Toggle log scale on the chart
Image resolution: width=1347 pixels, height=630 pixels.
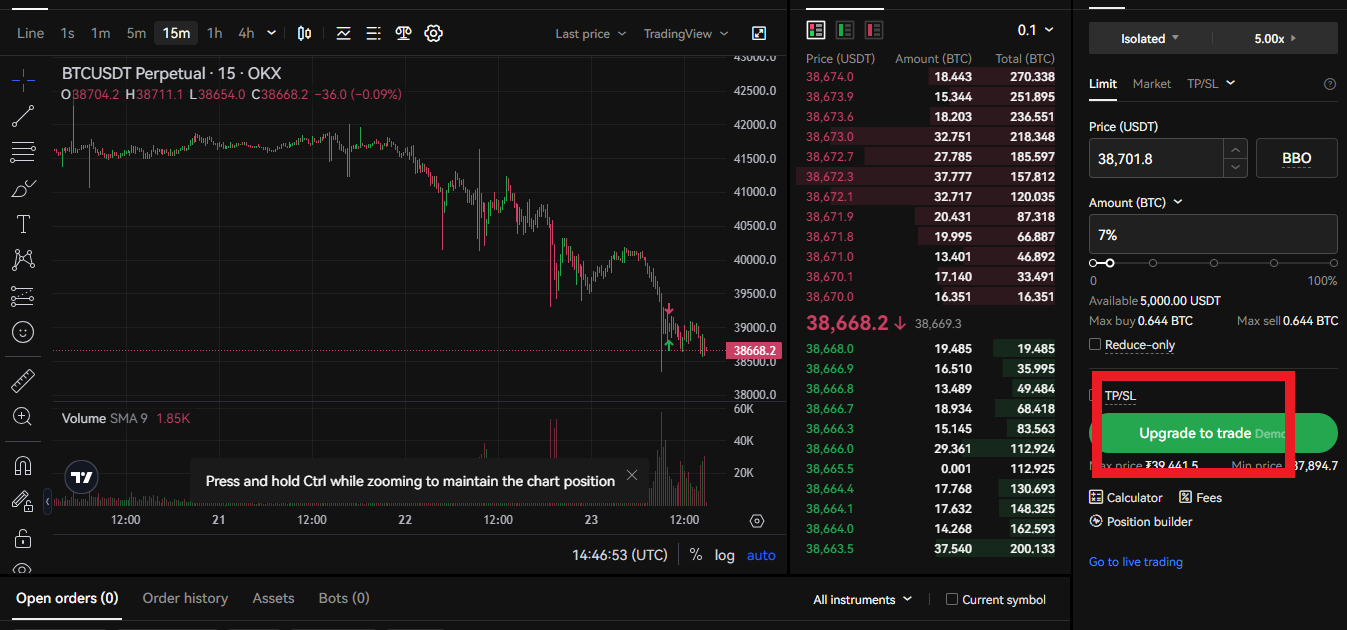[x=724, y=555]
